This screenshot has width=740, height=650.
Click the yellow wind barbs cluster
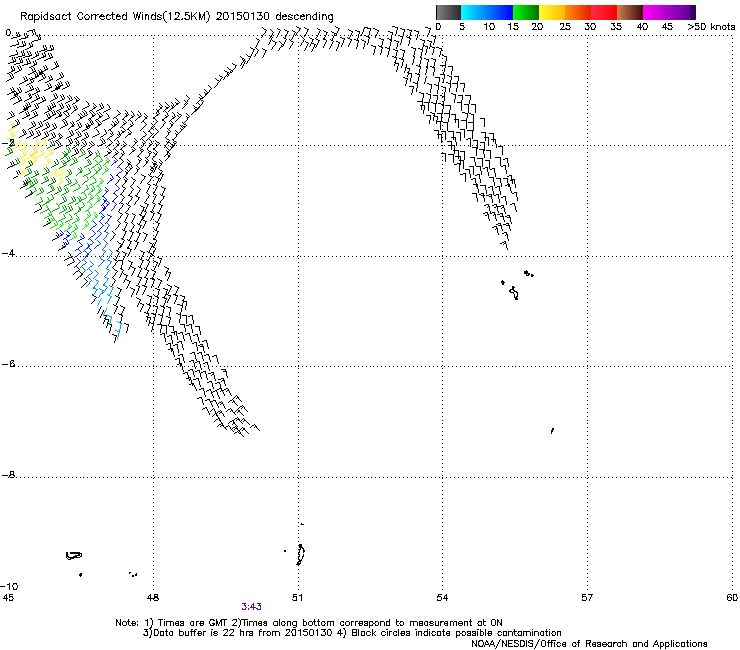(35, 156)
